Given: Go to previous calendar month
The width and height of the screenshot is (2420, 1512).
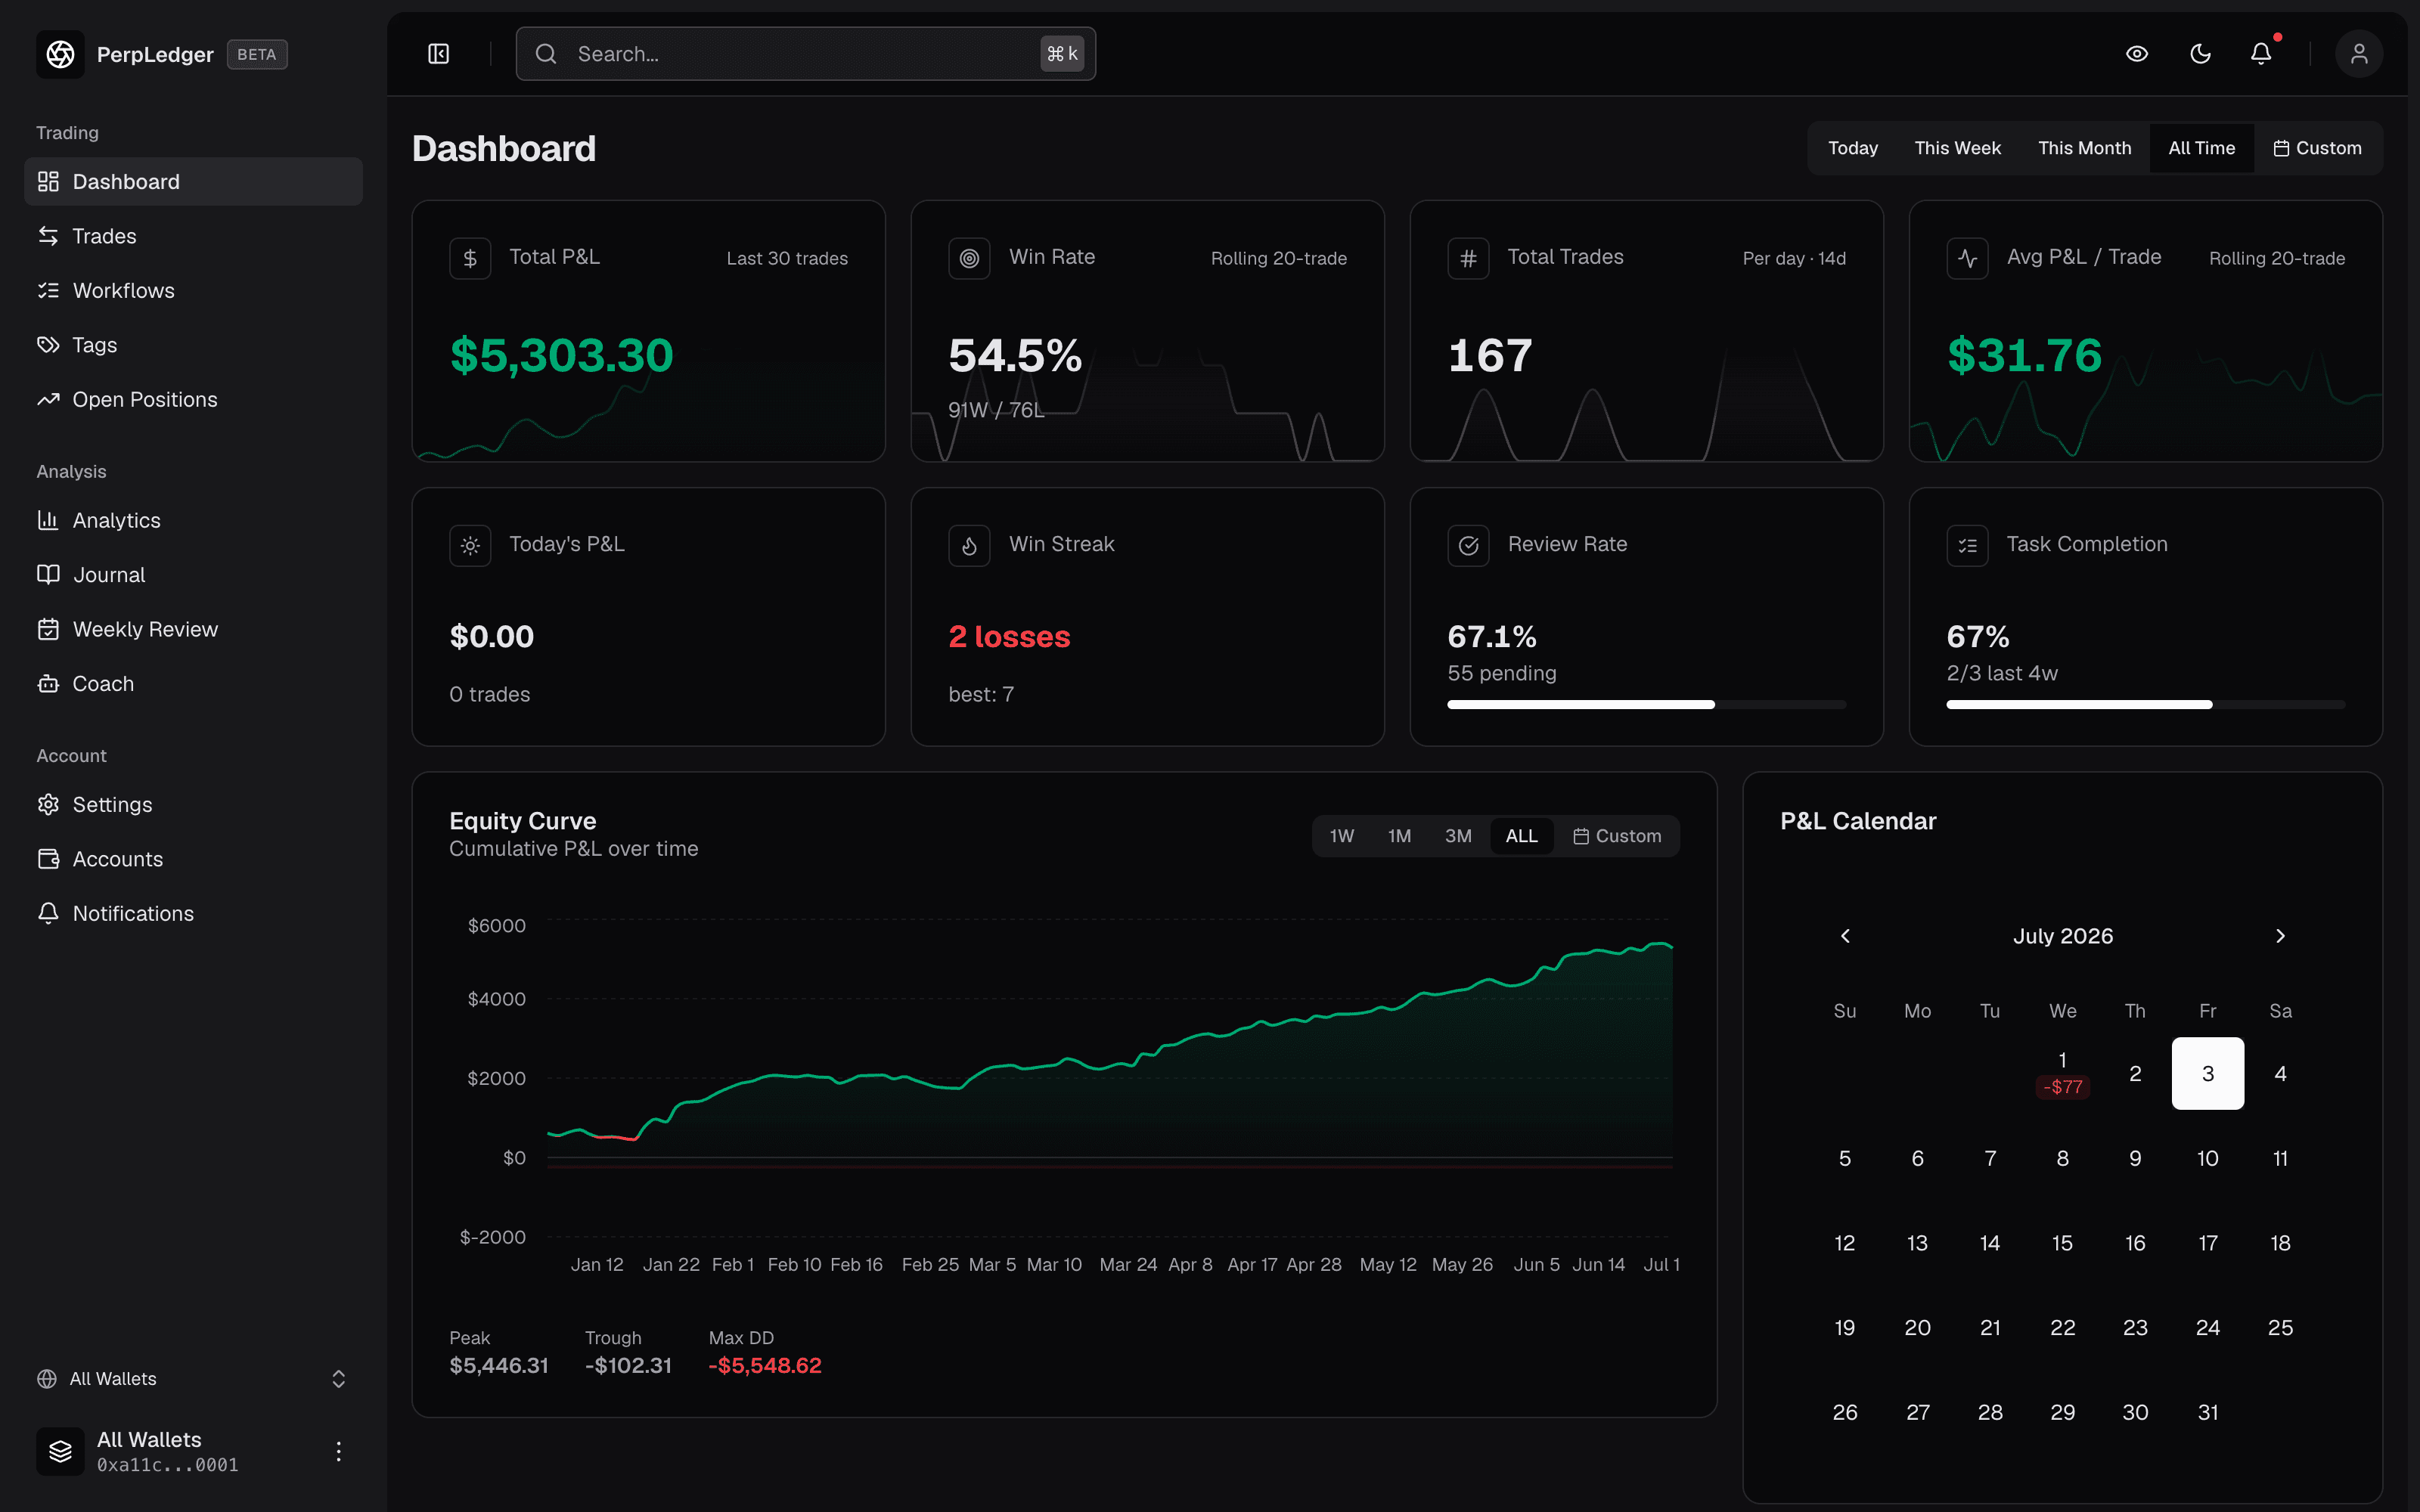Looking at the screenshot, I should [1846, 936].
